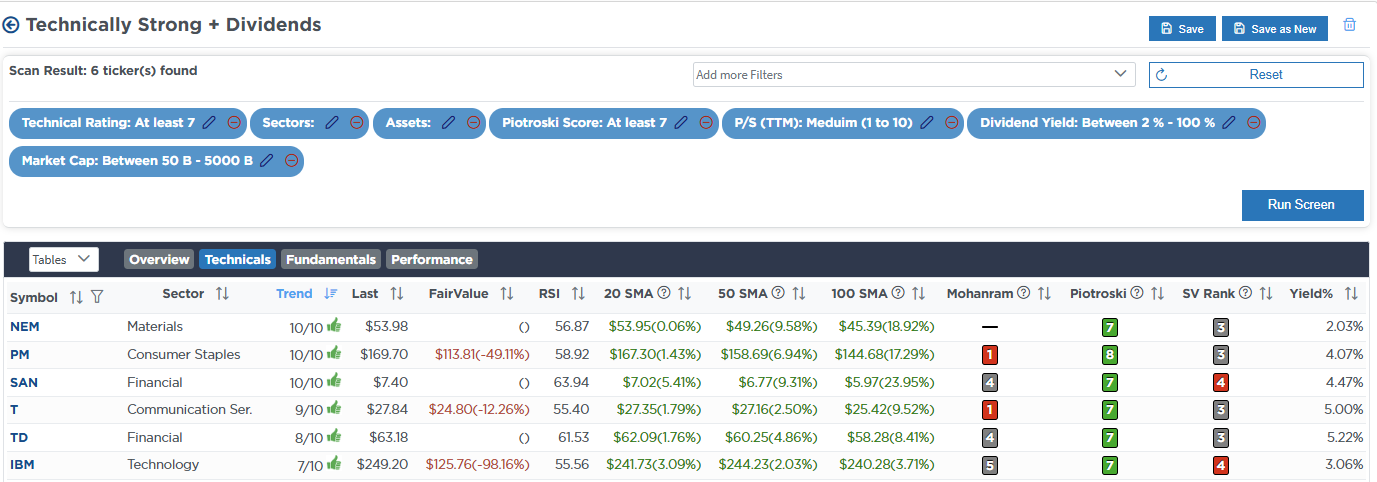Click PM's Piotroski score badge 8

[1108, 355]
